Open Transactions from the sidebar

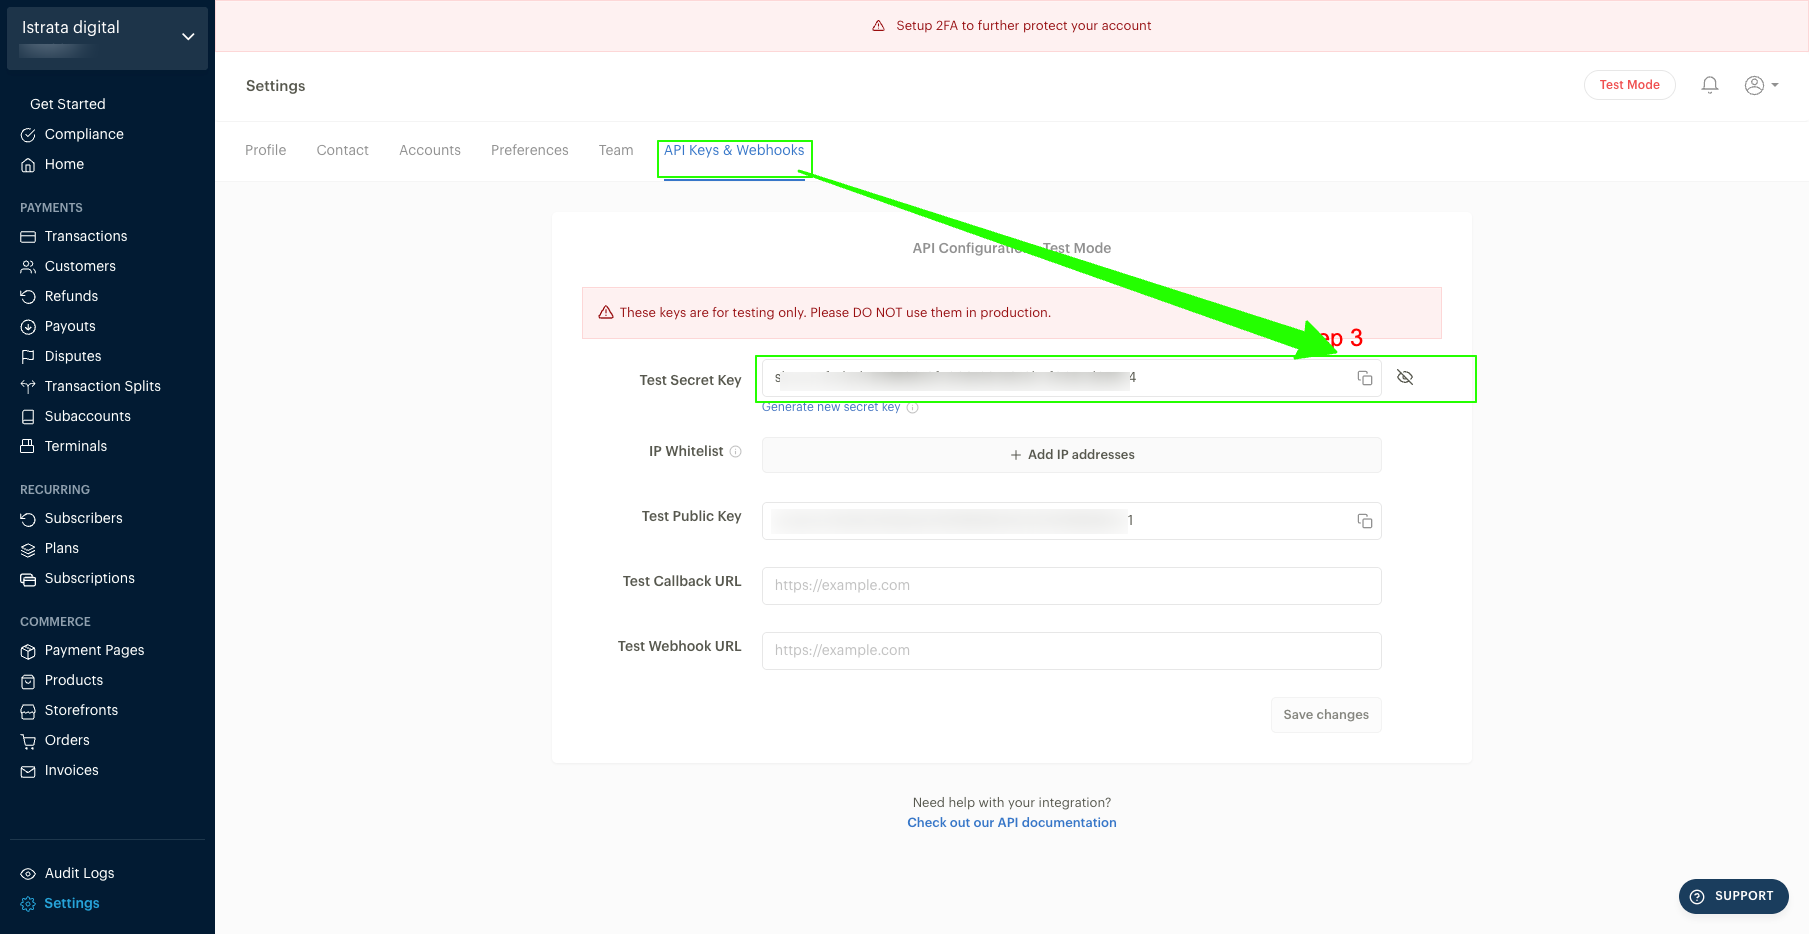(86, 236)
